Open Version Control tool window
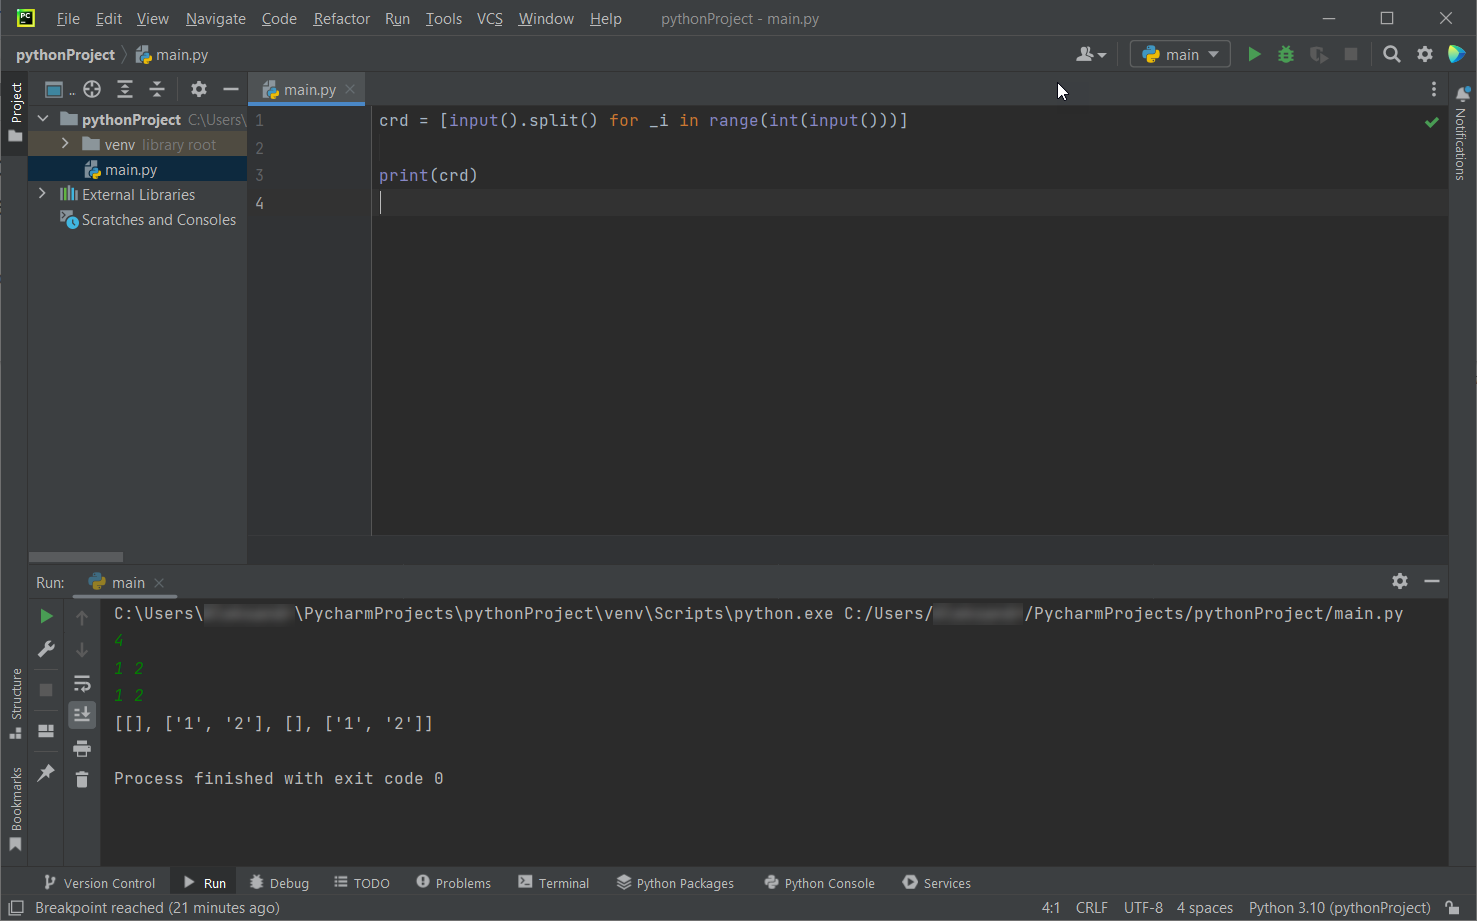This screenshot has height=921, width=1477. 99,883
